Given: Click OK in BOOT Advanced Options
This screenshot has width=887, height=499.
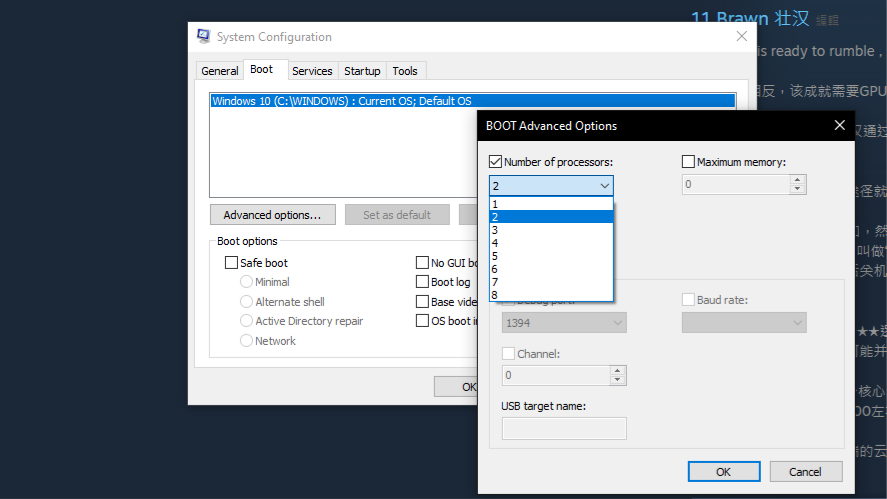Looking at the screenshot, I should pos(723,472).
